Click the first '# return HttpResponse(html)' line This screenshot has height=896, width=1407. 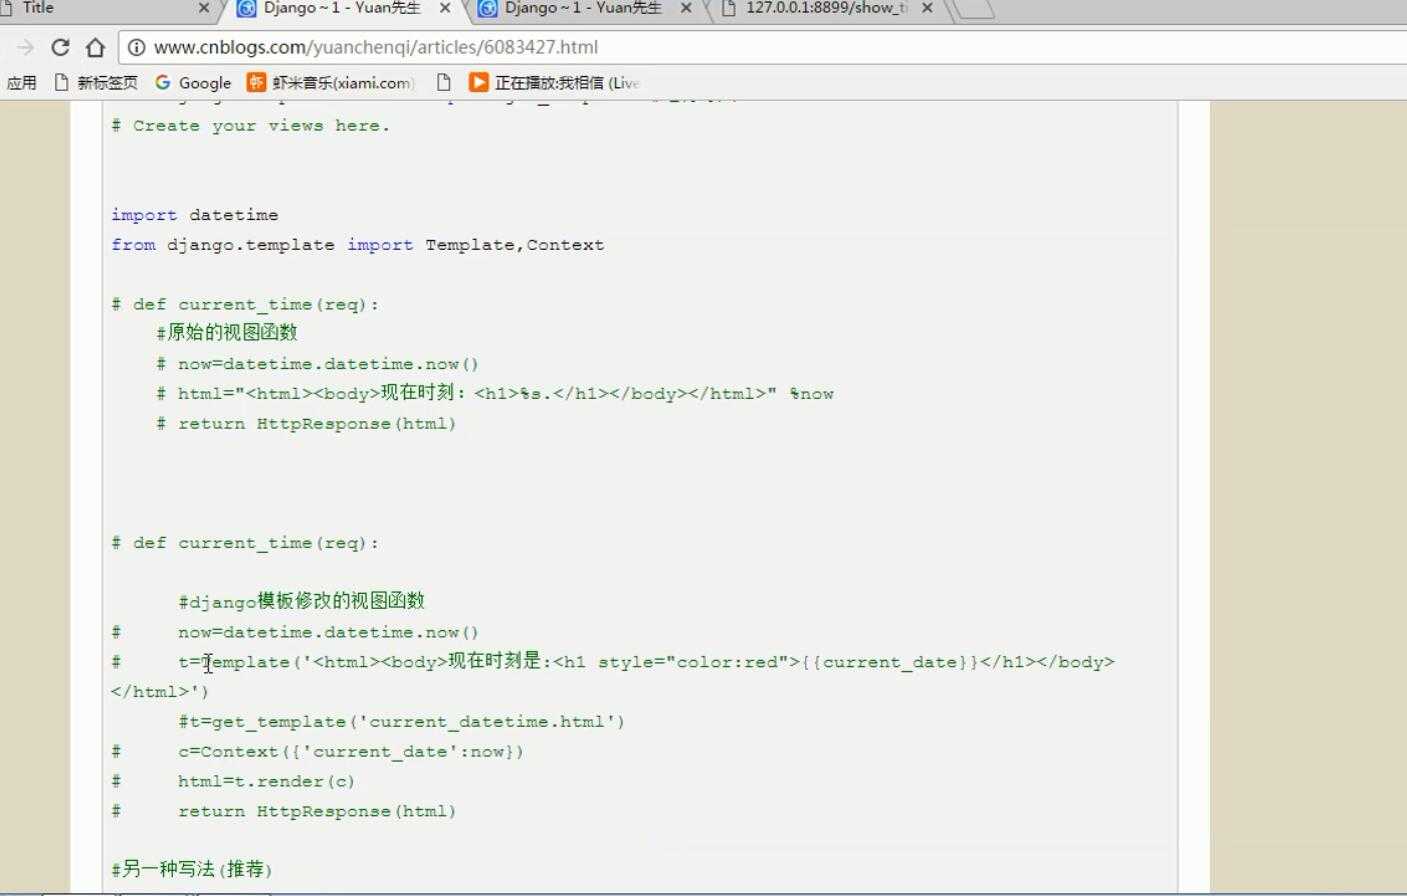[306, 424]
